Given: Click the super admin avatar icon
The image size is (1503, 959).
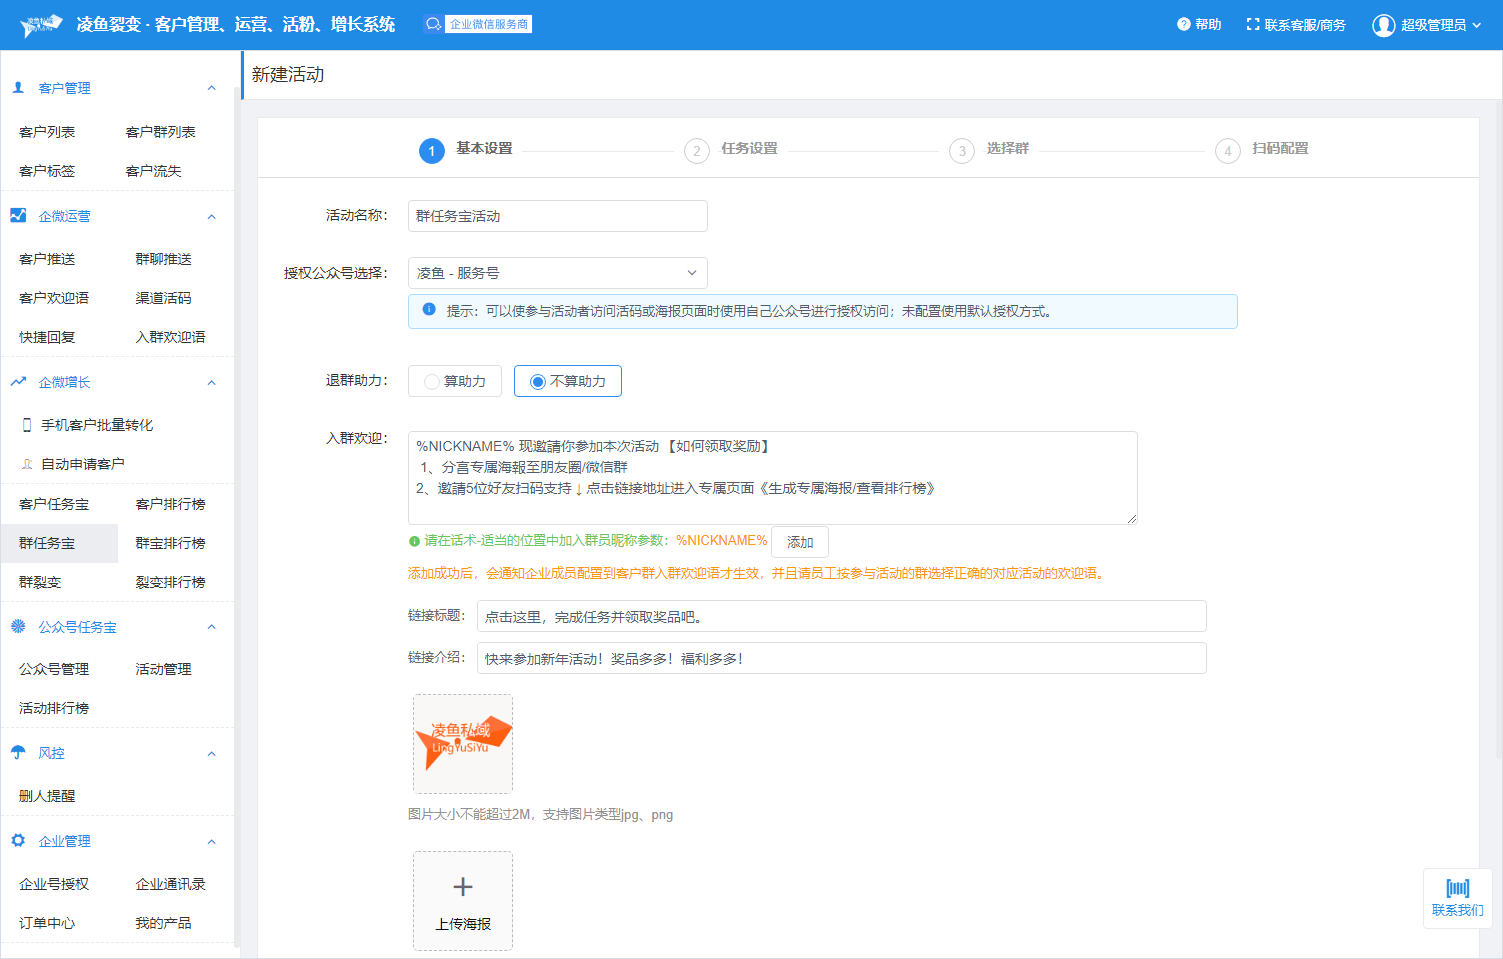Looking at the screenshot, I should (x=1383, y=25).
